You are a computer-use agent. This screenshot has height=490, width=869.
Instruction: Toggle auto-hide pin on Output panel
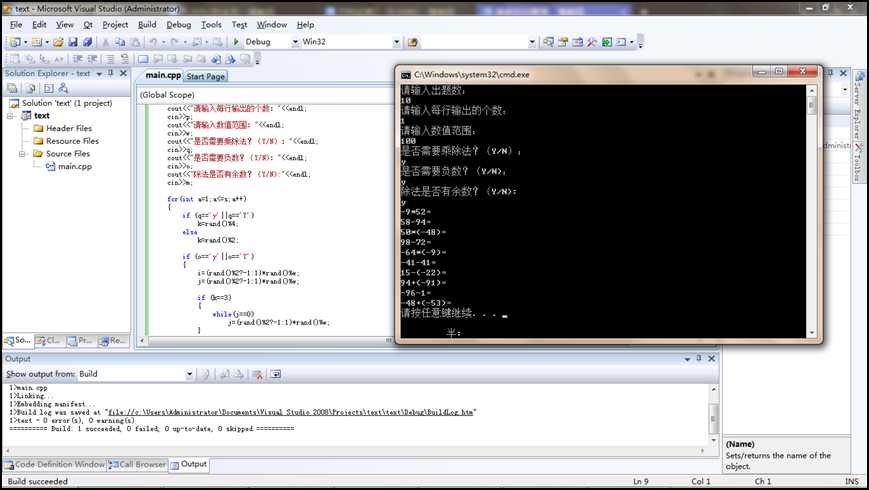click(x=699, y=359)
